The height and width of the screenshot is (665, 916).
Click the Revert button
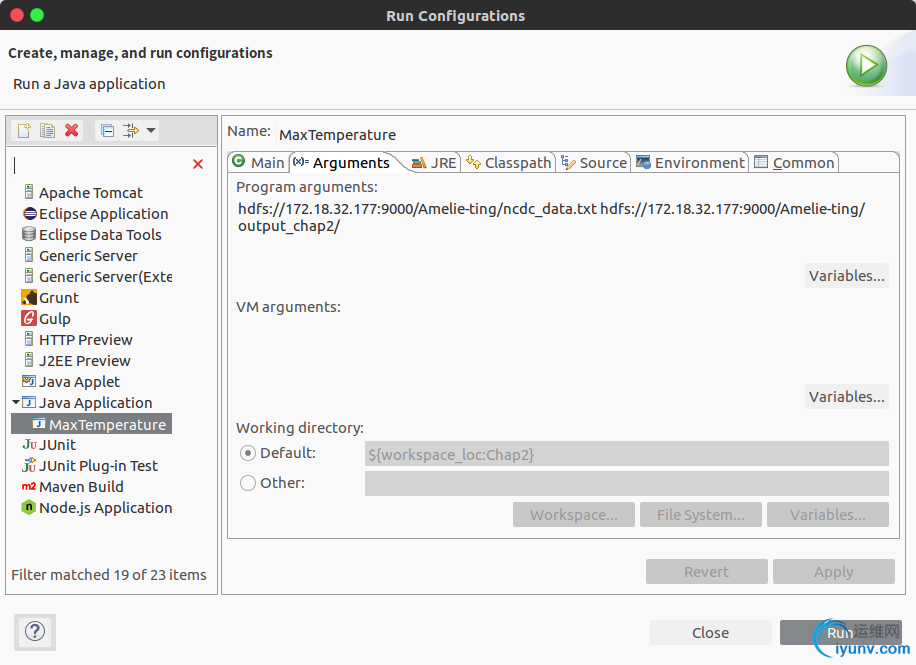[x=706, y=572]
